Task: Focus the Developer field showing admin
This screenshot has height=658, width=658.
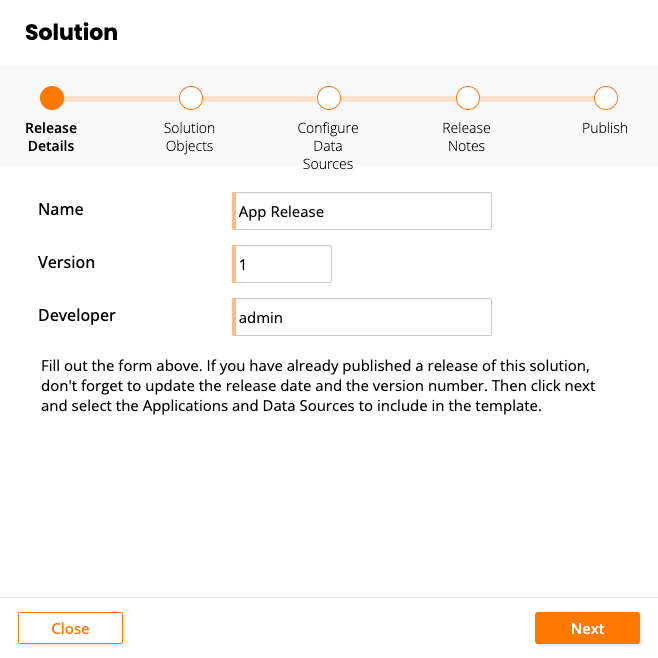Action: click(362, 317)
